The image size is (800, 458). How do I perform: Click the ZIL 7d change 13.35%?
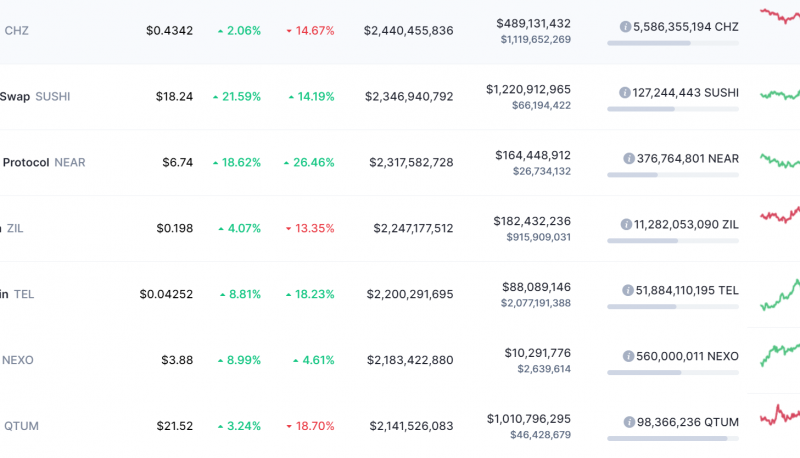(x=310, y=228)
